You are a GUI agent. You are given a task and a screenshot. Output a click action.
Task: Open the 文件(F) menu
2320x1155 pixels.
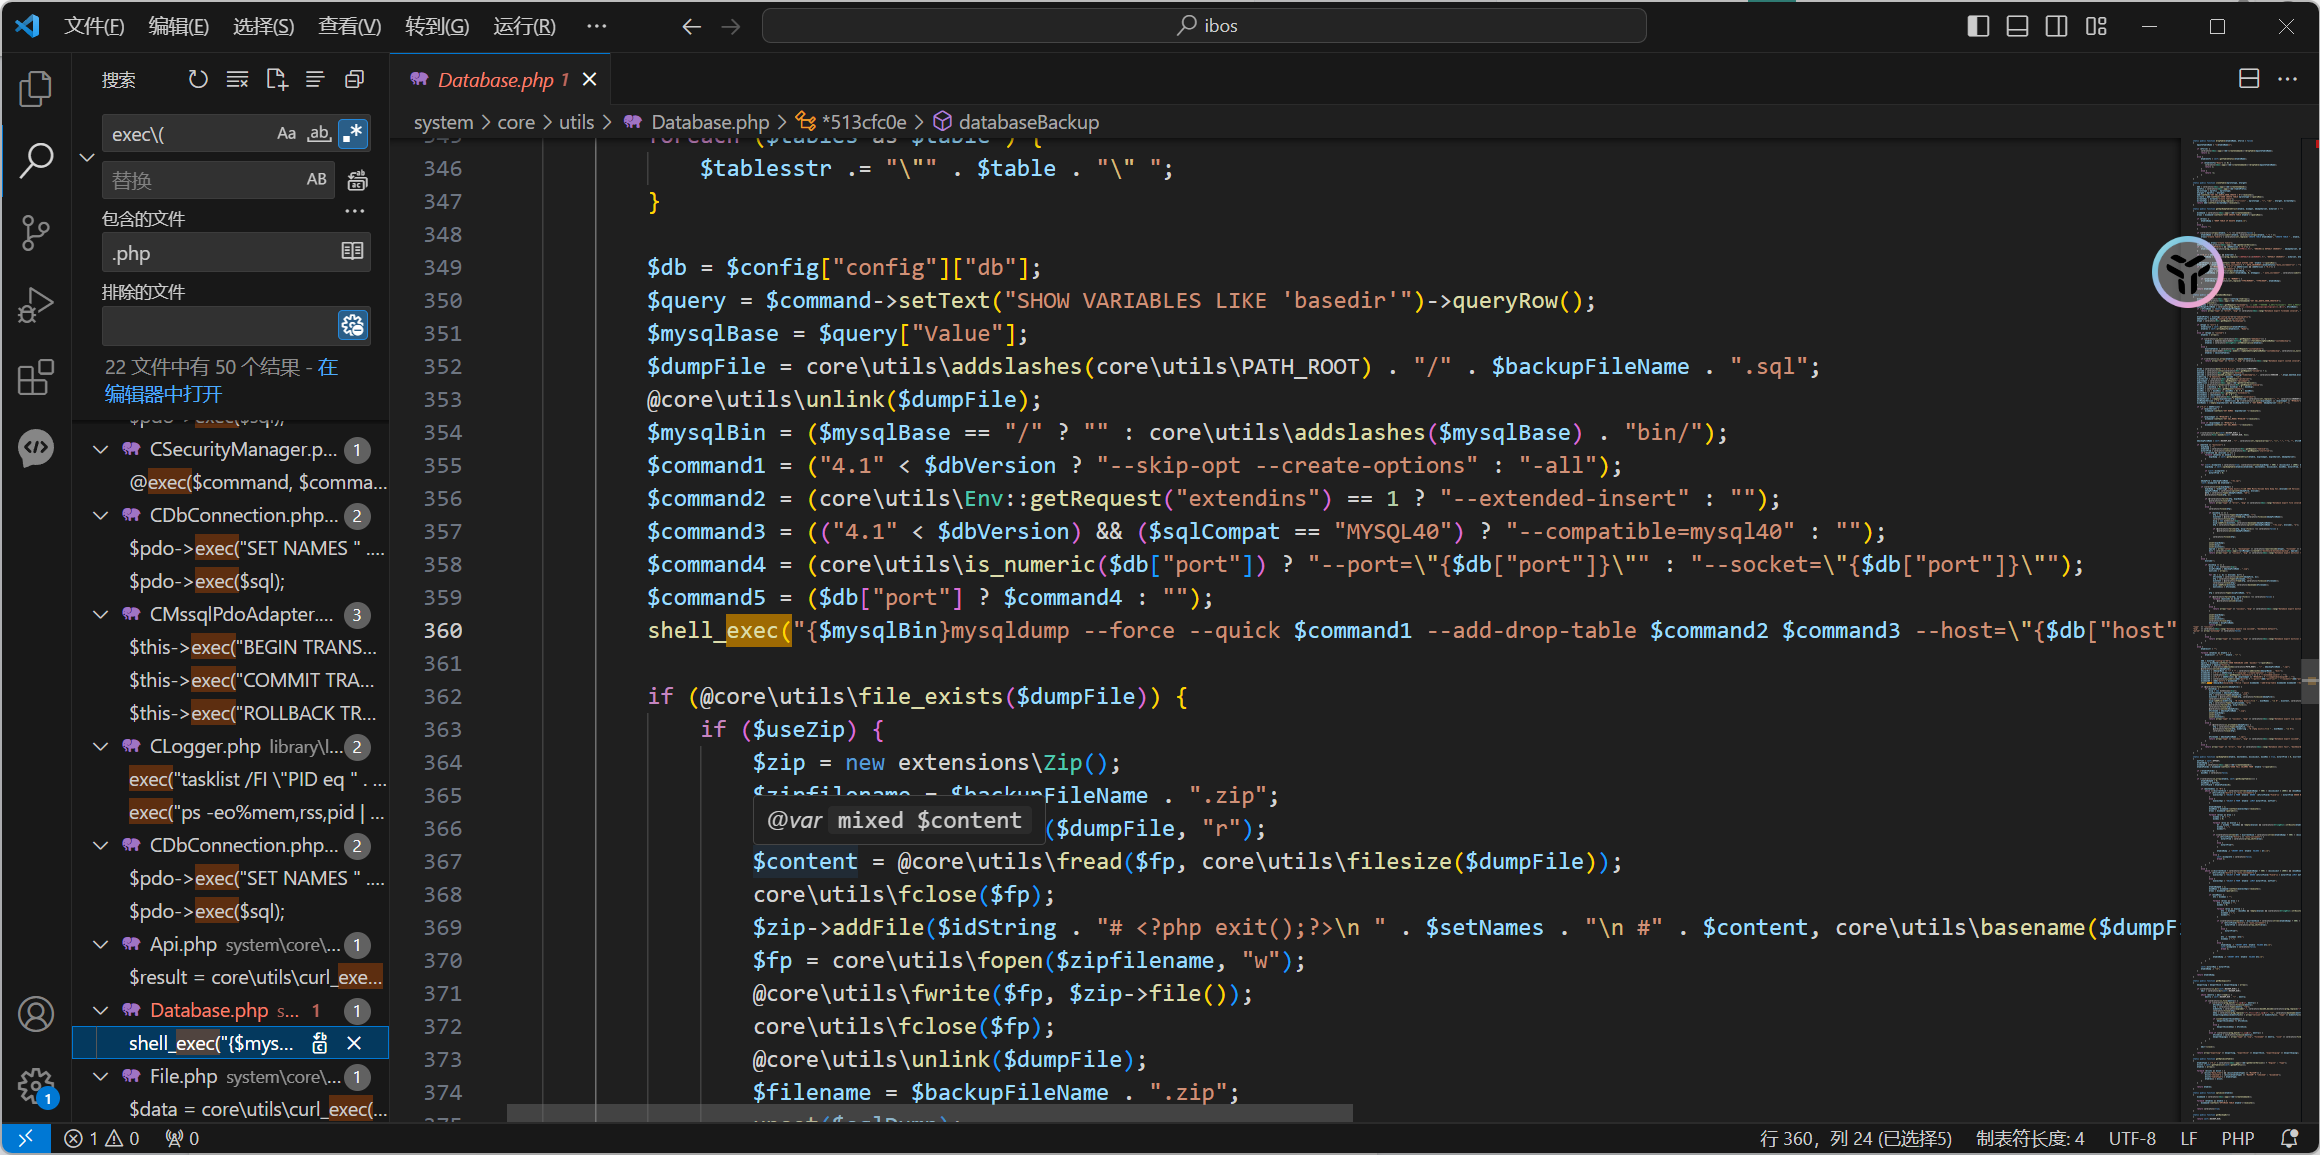coord(94,26)
